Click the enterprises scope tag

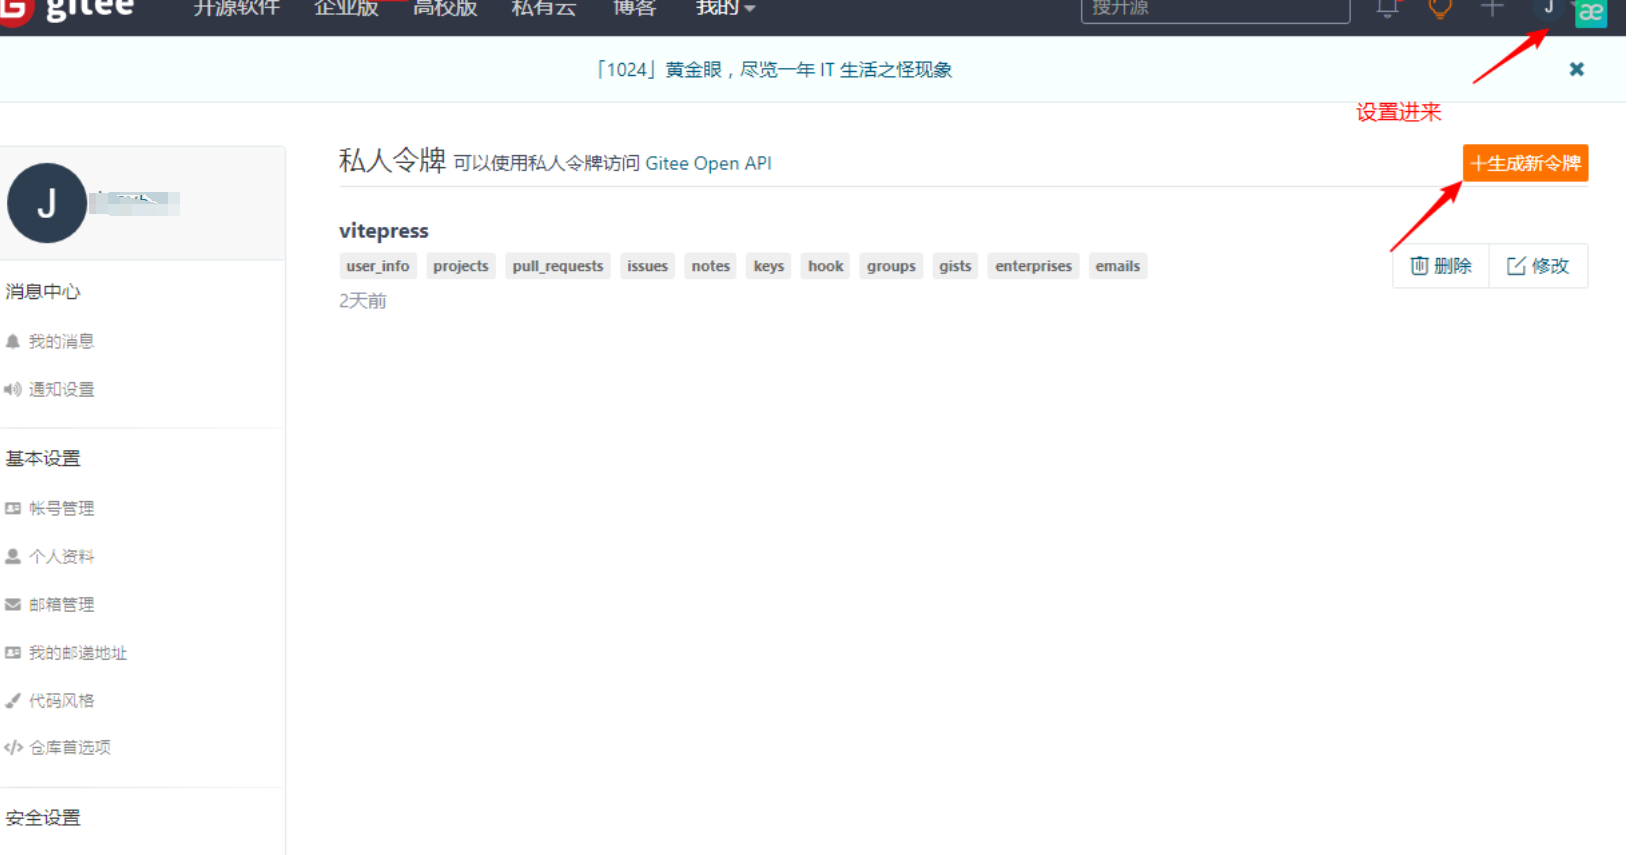tap(1033, 266)
